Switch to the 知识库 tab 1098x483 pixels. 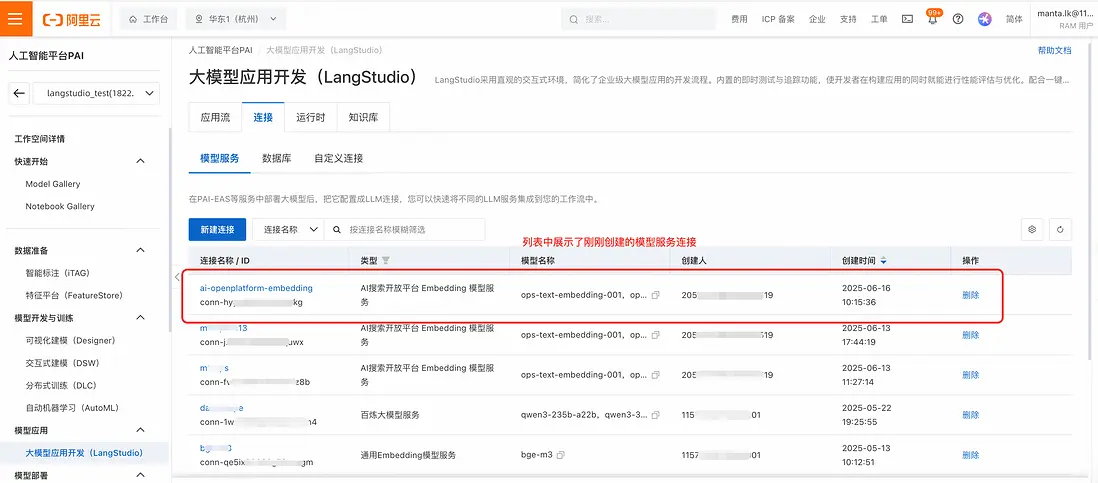click(x=363, y=118)
